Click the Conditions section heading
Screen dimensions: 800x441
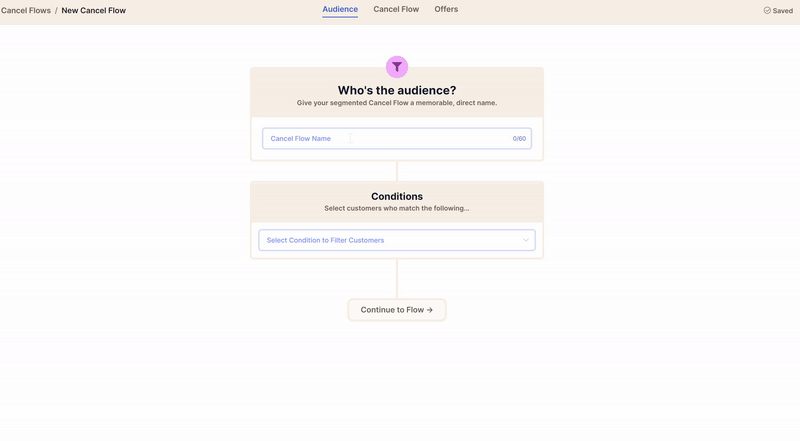pyautogui.click(x=397, y=196)
